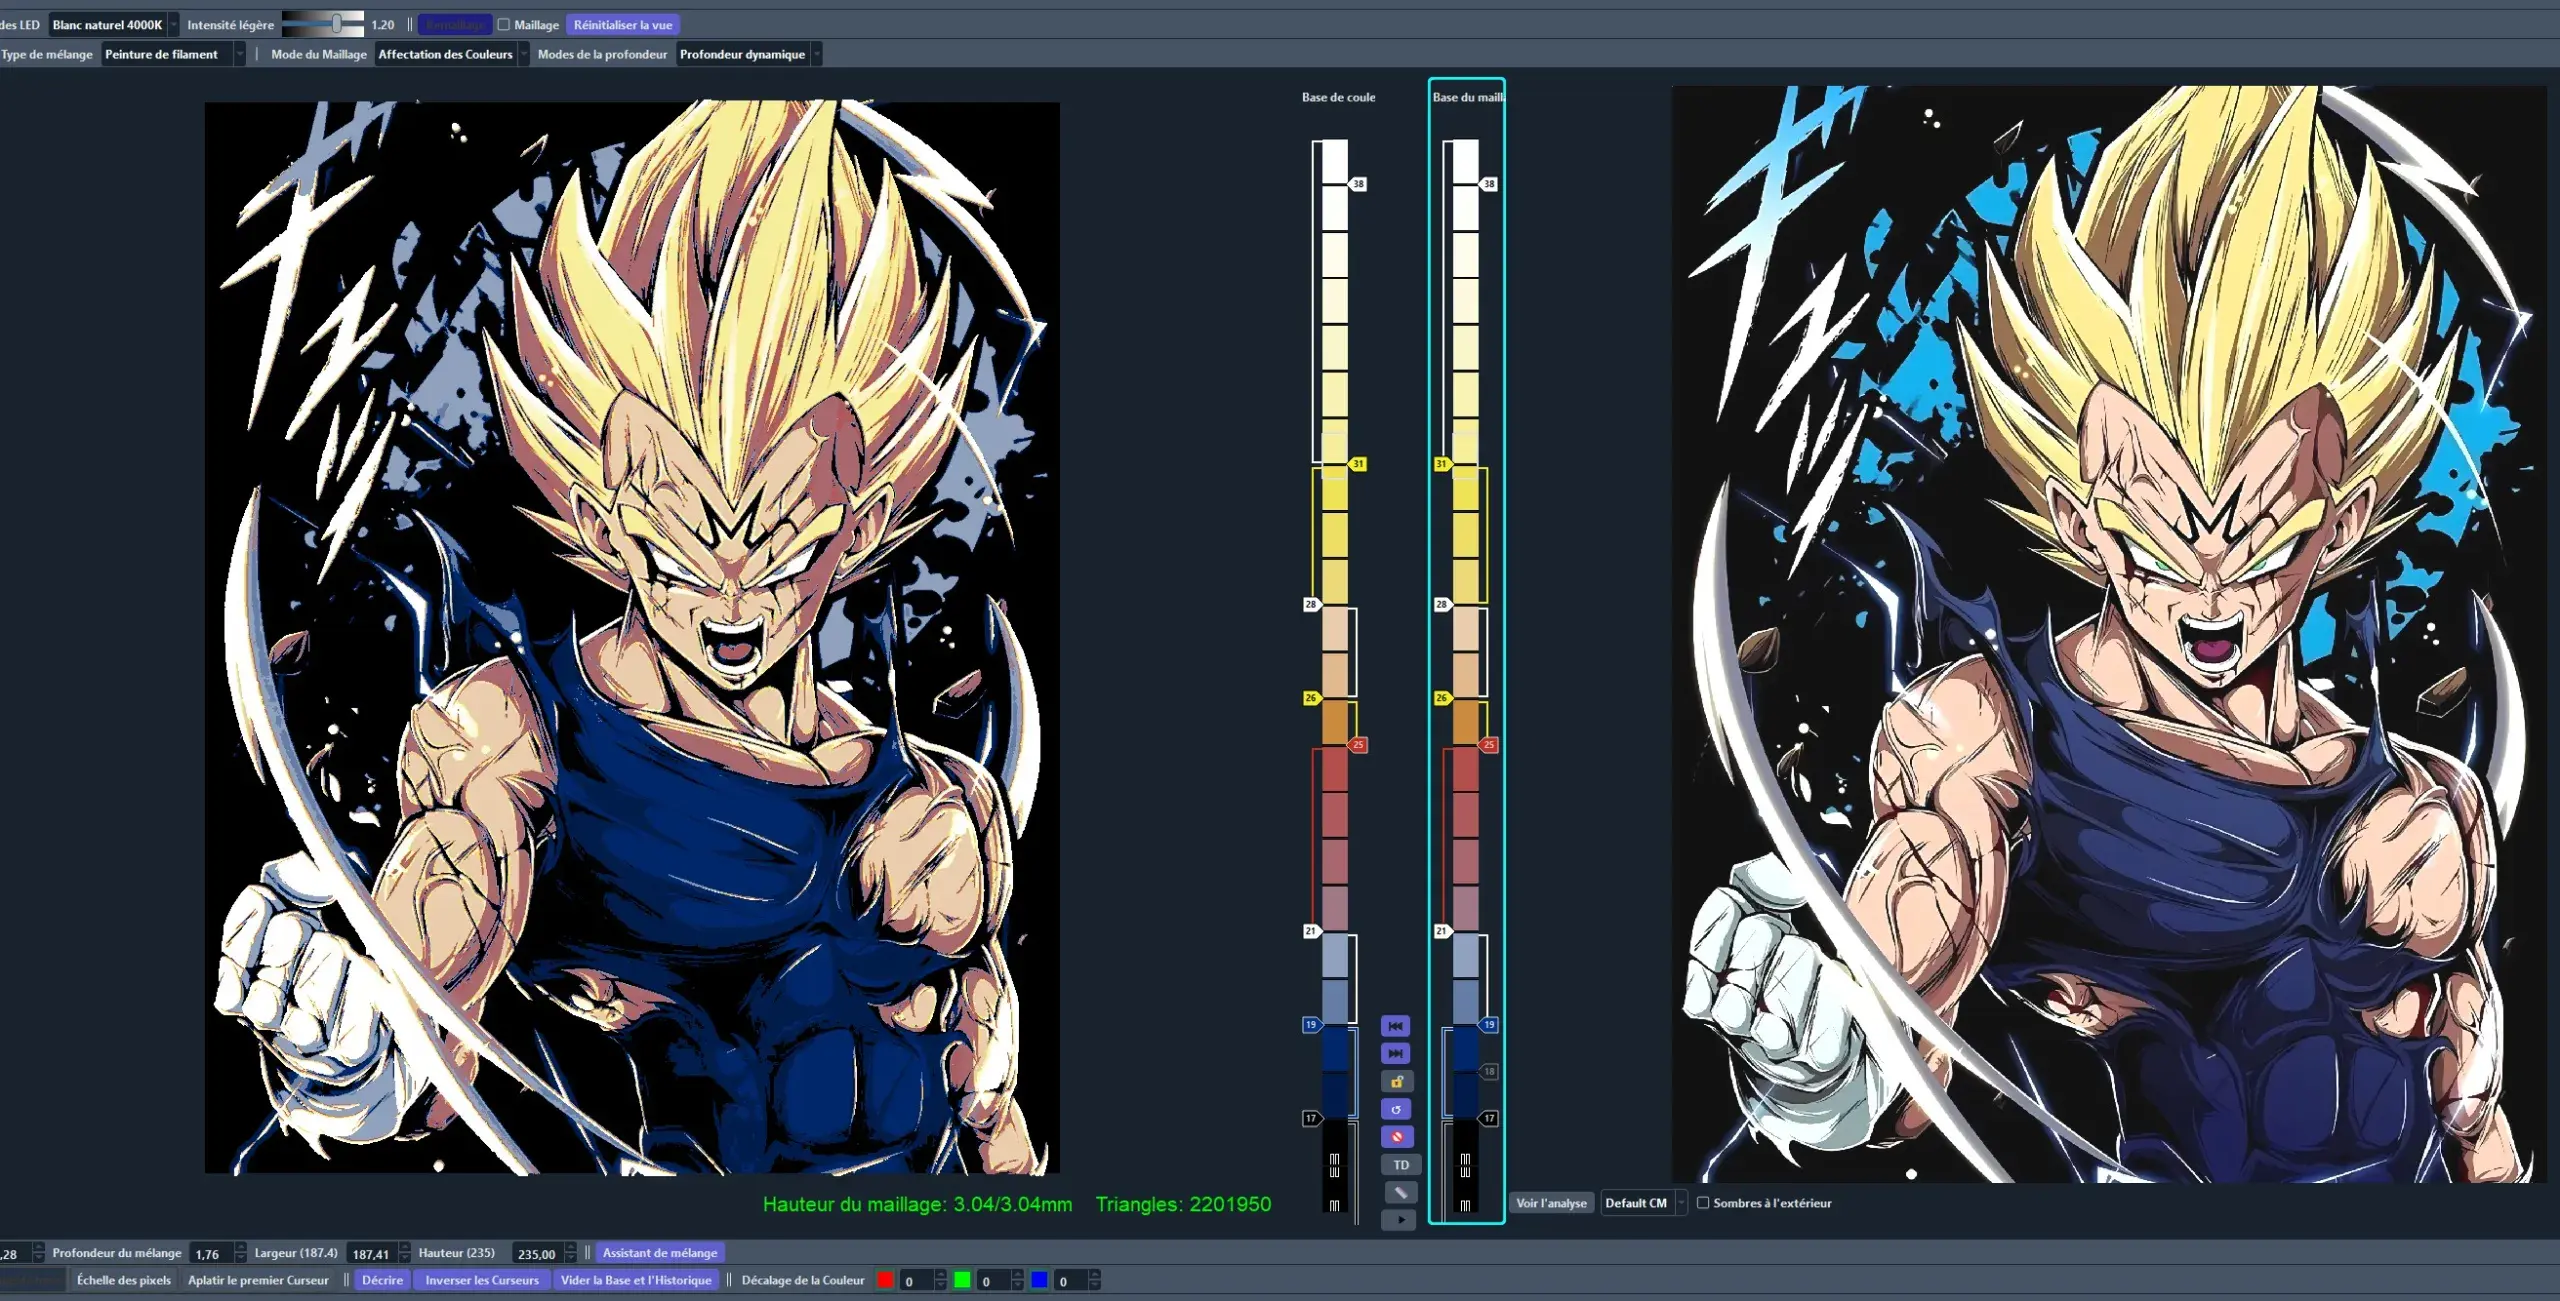Screen dimensions: 2560x1301
Task: Toggle the yellow padlock lock icon
Action: click(1396, 1081)
